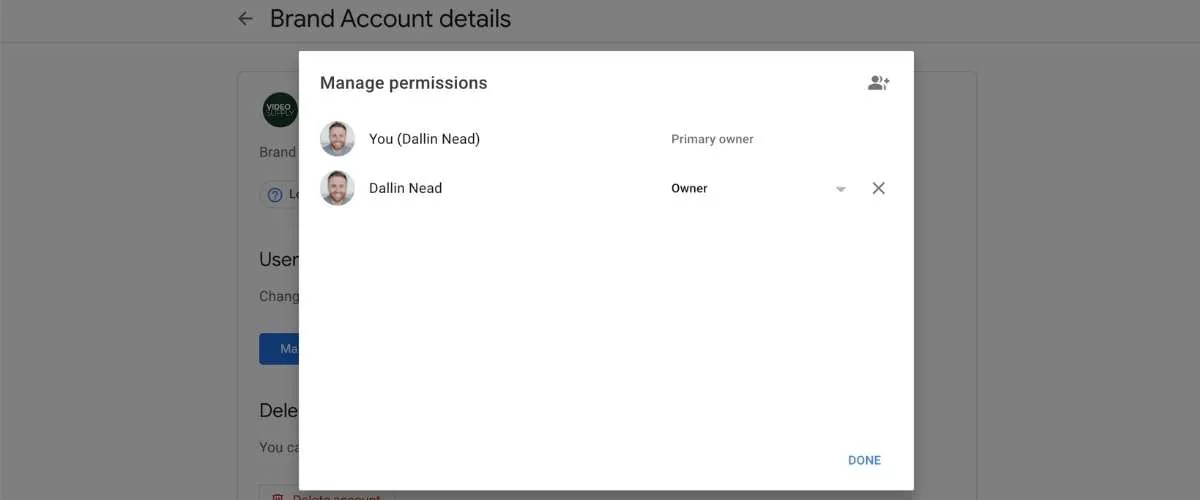Open the invite new users icon
Viewport: 1200px width, 500px height.
878,83
